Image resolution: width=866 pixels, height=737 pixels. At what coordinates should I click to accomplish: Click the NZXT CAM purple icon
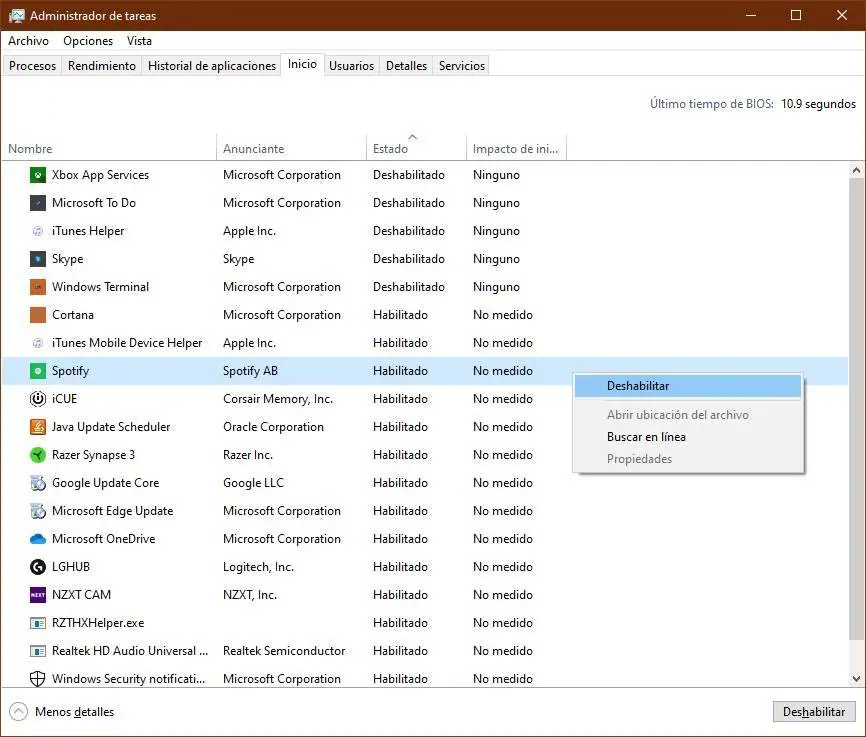pos(38,595)
